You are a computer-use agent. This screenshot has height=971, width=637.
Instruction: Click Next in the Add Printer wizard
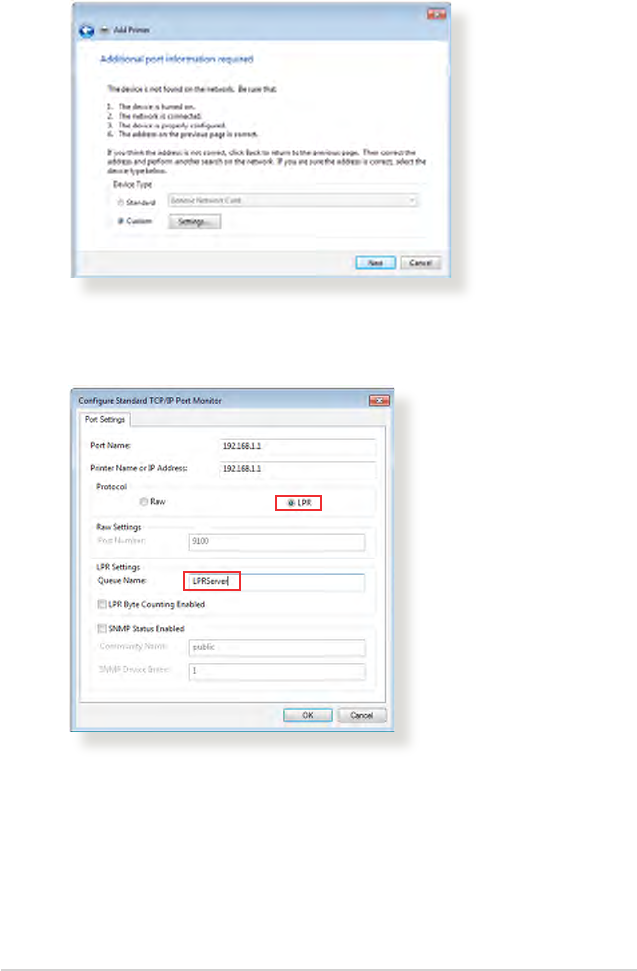click(x=375, y=263)
